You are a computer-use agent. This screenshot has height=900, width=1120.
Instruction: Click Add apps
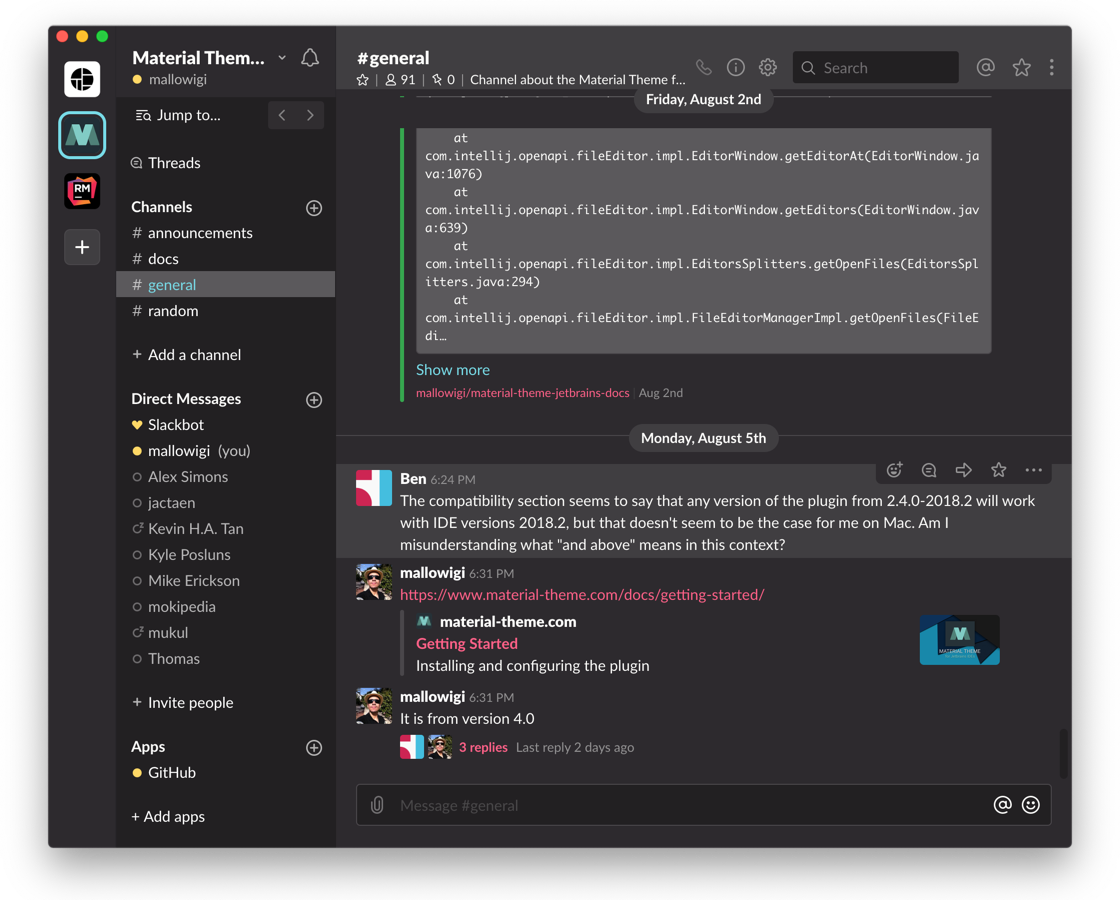pyautogui.click(x=168, y=816)
